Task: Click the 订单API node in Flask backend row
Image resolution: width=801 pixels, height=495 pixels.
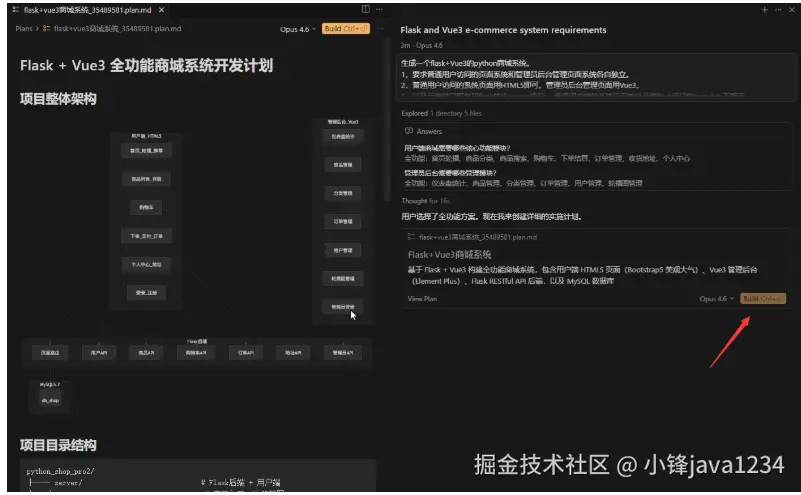Action: tap(246, 352)
